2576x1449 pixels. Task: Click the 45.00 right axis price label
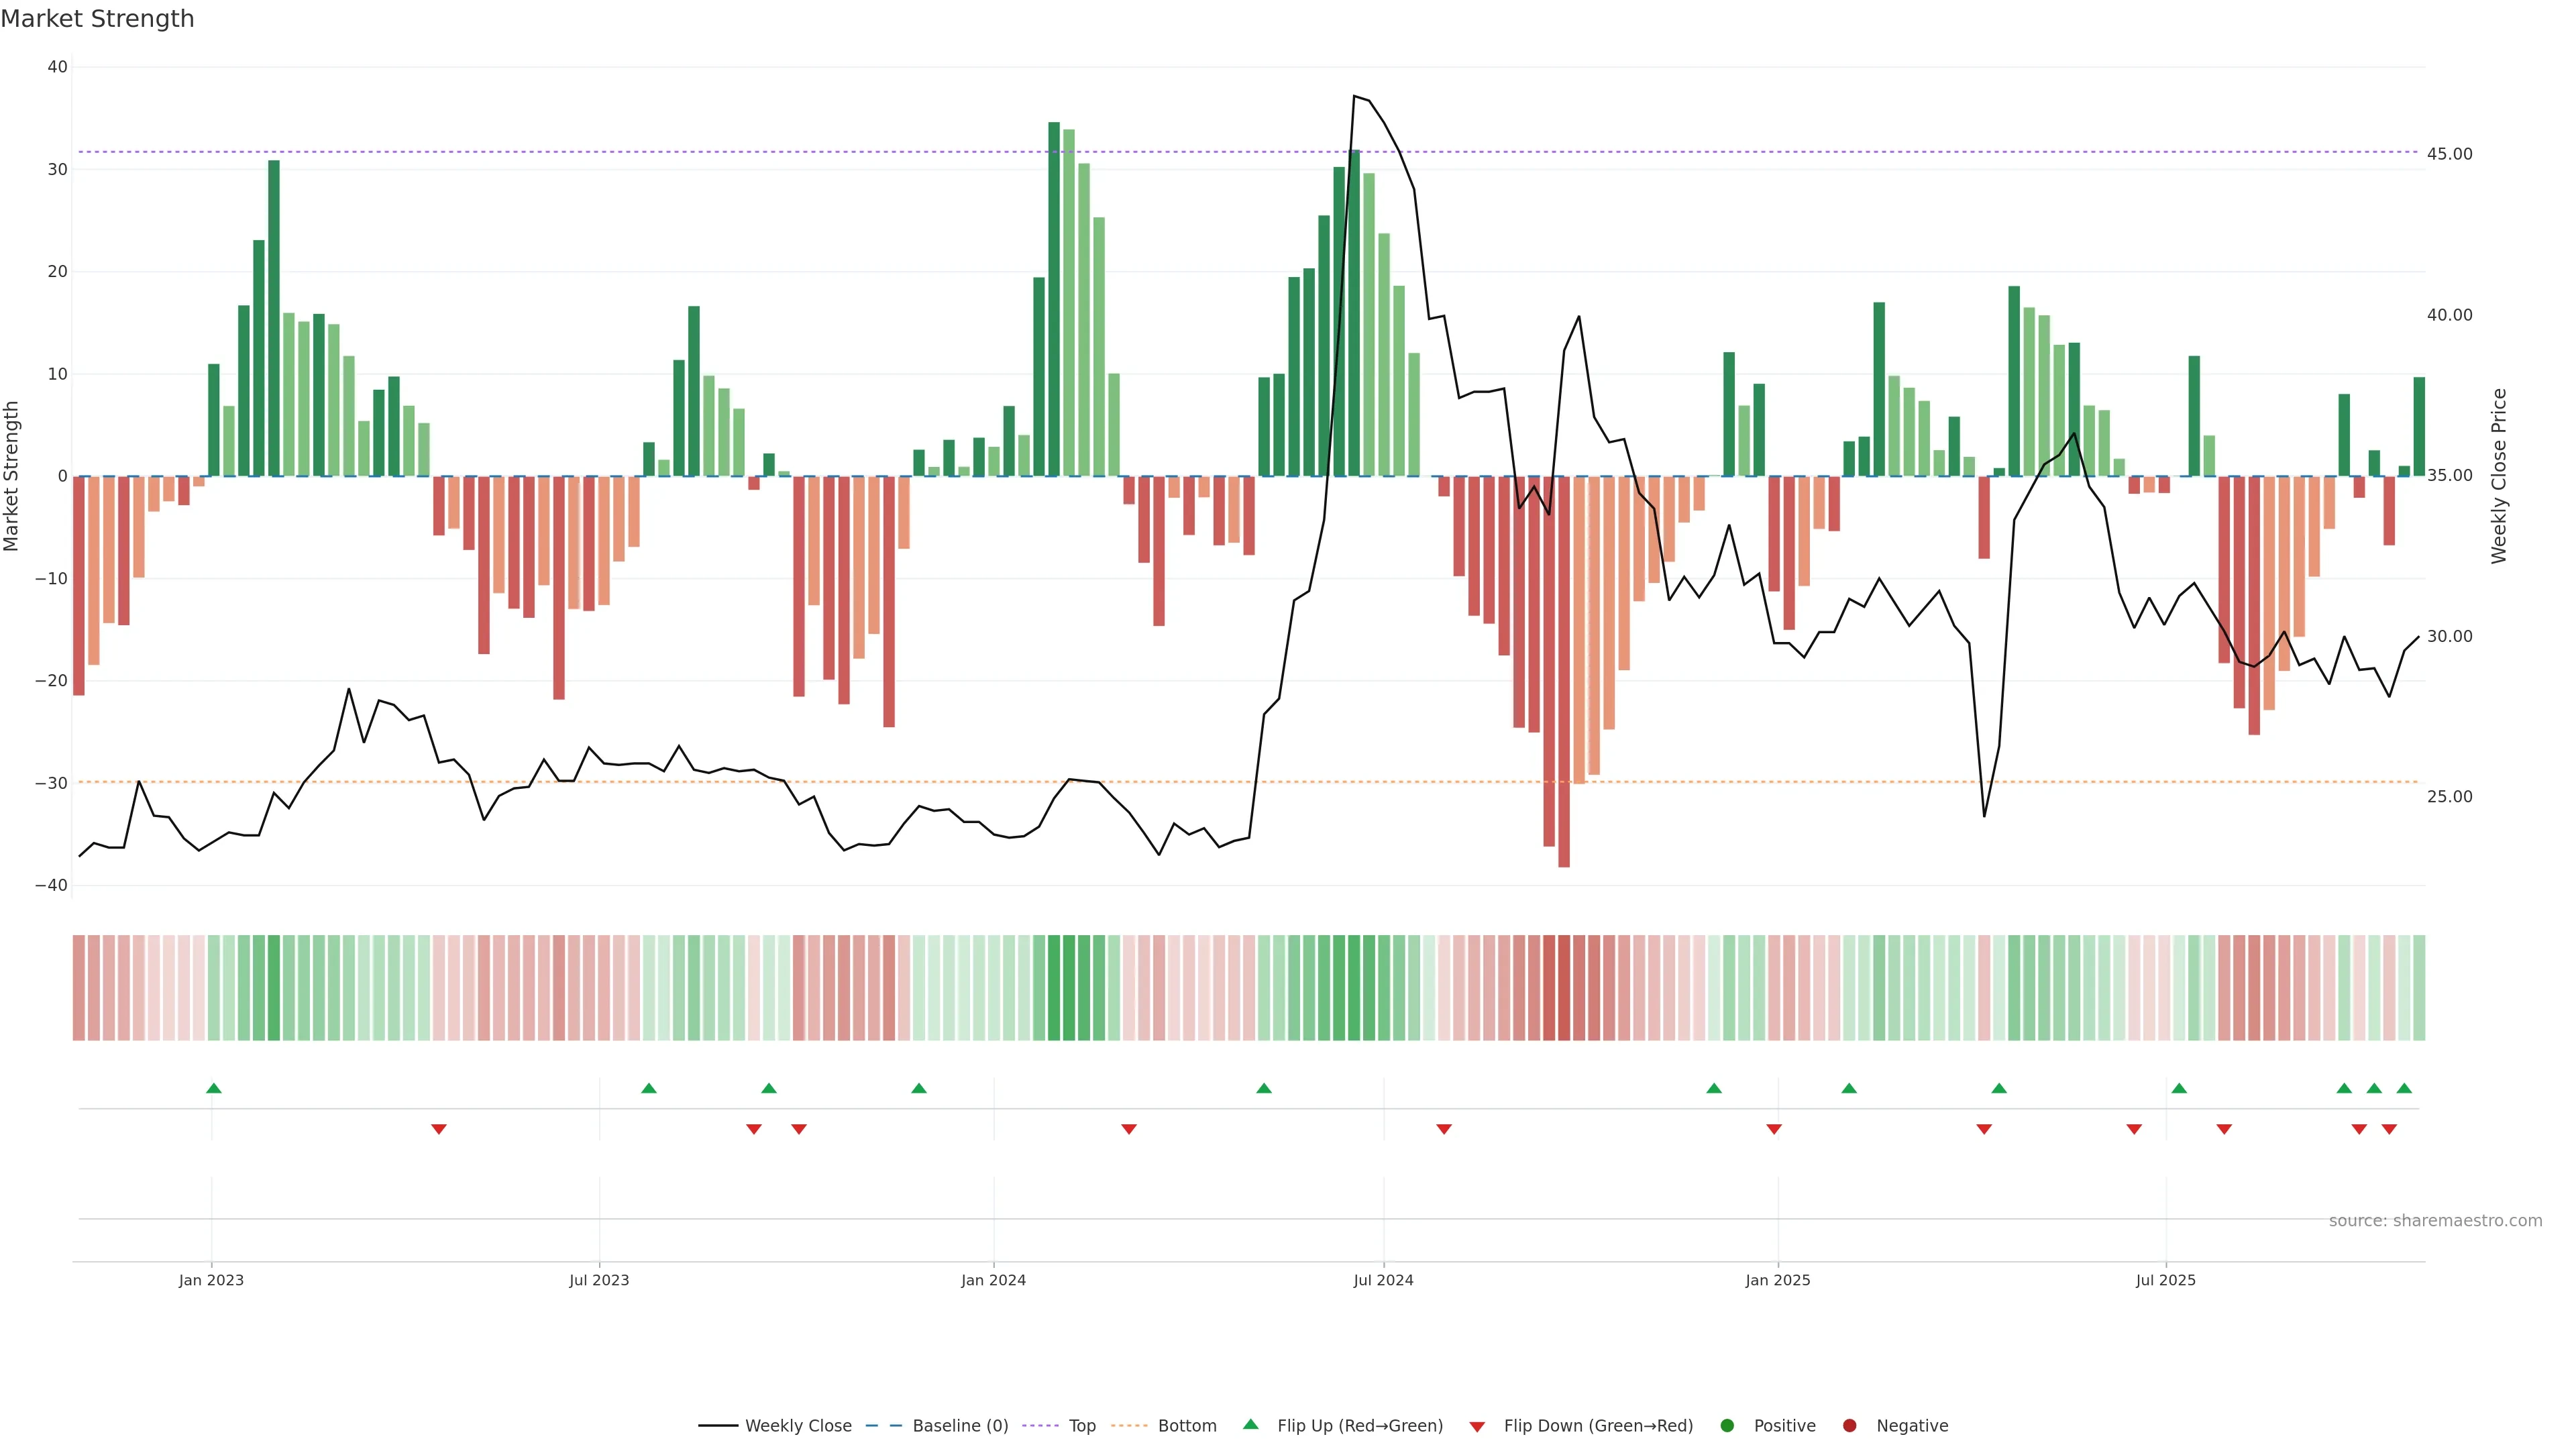(x=2449, y=154)
